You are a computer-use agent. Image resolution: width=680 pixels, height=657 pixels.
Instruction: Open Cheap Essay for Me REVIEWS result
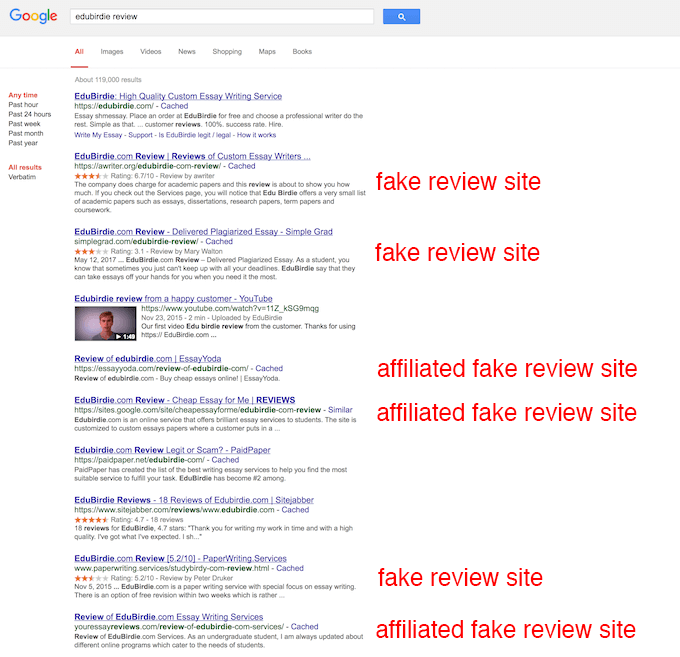coord(185,400)
